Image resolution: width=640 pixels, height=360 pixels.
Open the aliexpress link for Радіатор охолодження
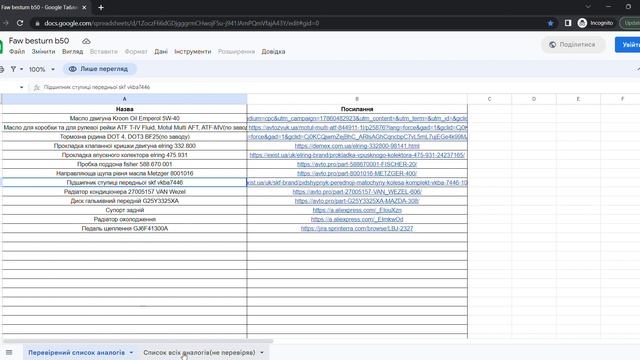click(x=357, y=220)
